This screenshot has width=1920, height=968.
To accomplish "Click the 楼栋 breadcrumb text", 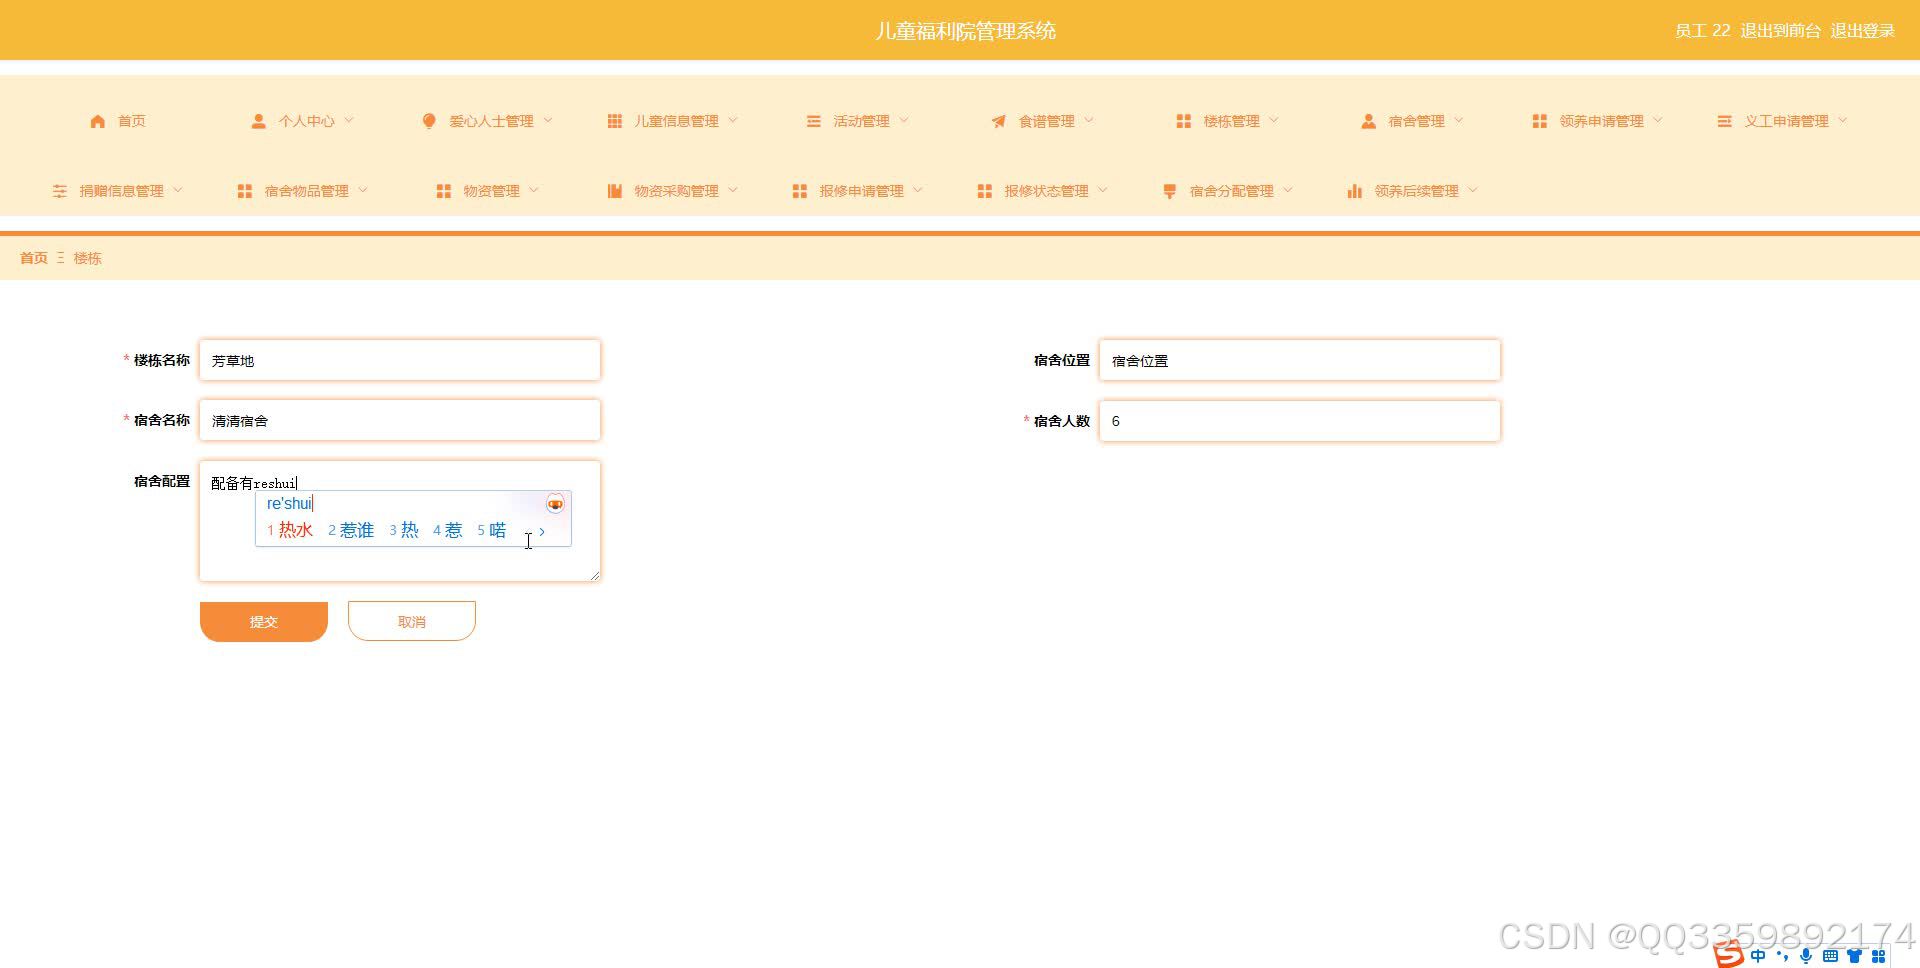I will click(87, 258).
